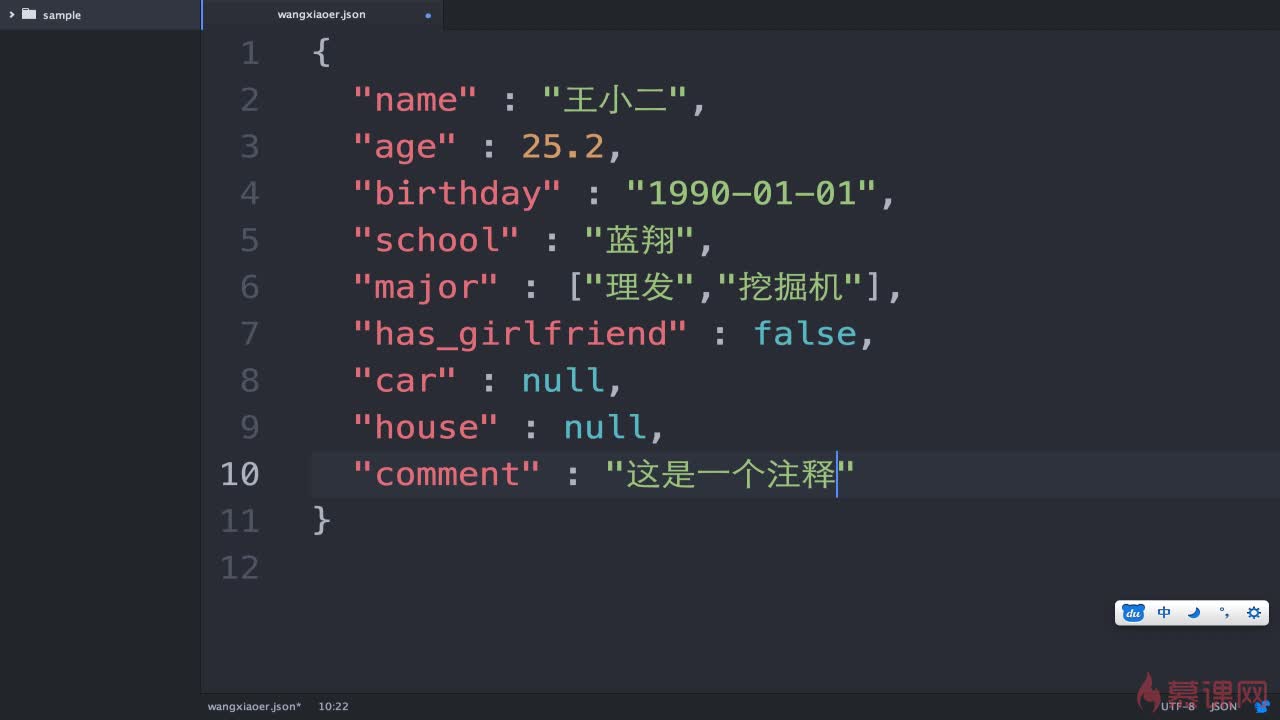Select the sample folder in the tree
Image resolution: width=1280 pixels, height=720 pixels.
point(100,14)
